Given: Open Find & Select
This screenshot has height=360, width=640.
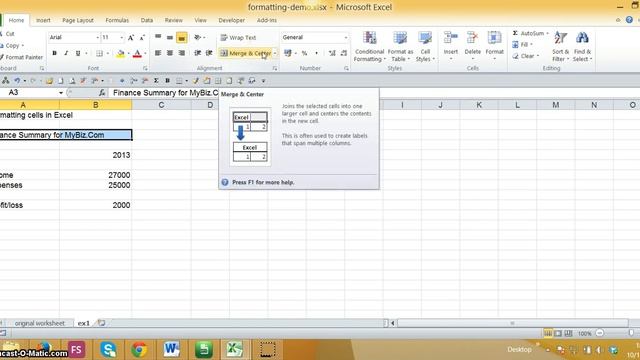Looking at the screenshot, I should pos(582,47).
